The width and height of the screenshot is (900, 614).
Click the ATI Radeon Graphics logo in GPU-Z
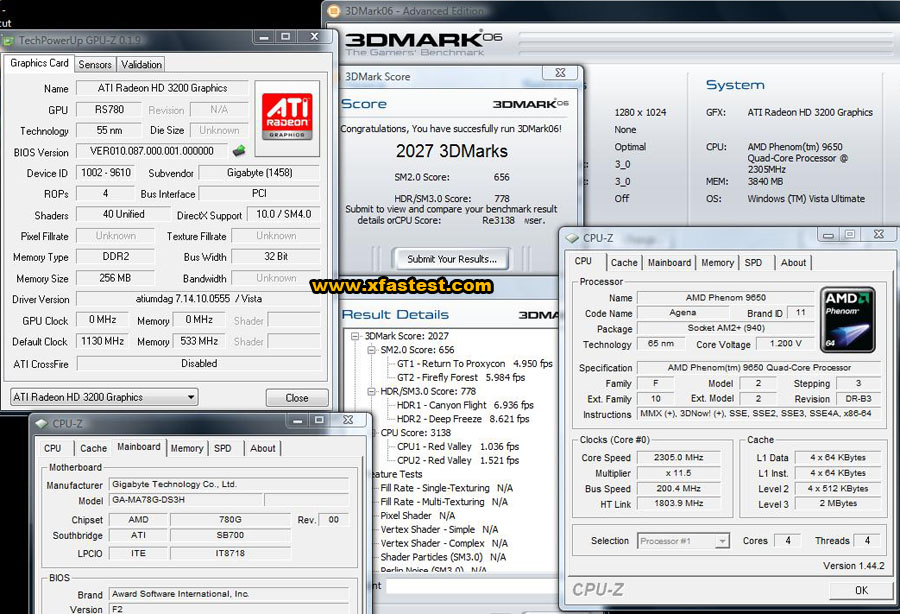pyautogui.click(x=287, y=118)
